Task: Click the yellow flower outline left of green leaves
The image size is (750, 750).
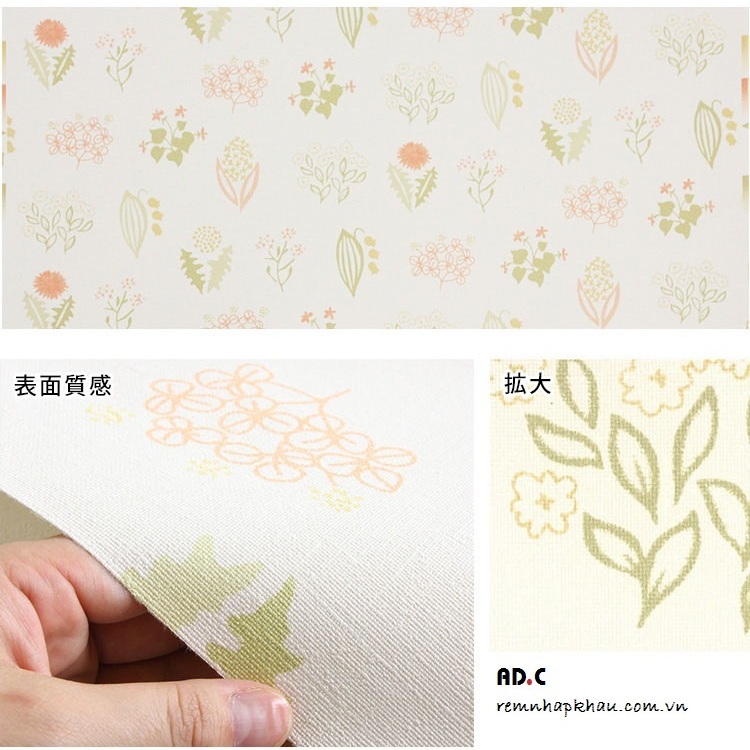Action: tap(543, 502)
